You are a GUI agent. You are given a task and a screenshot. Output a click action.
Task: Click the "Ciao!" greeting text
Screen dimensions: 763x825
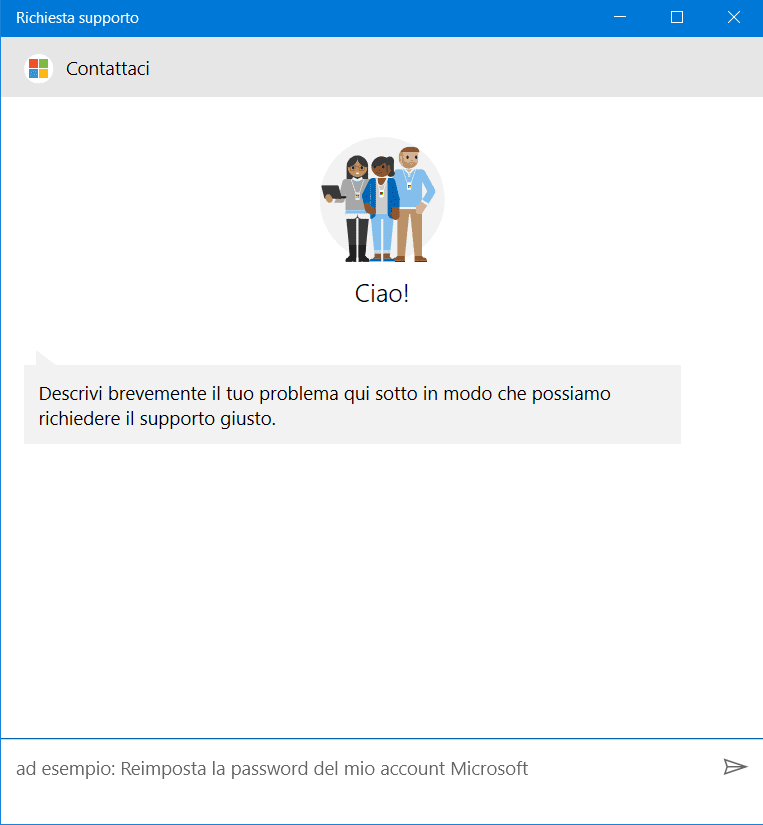[x=382, y=294]
